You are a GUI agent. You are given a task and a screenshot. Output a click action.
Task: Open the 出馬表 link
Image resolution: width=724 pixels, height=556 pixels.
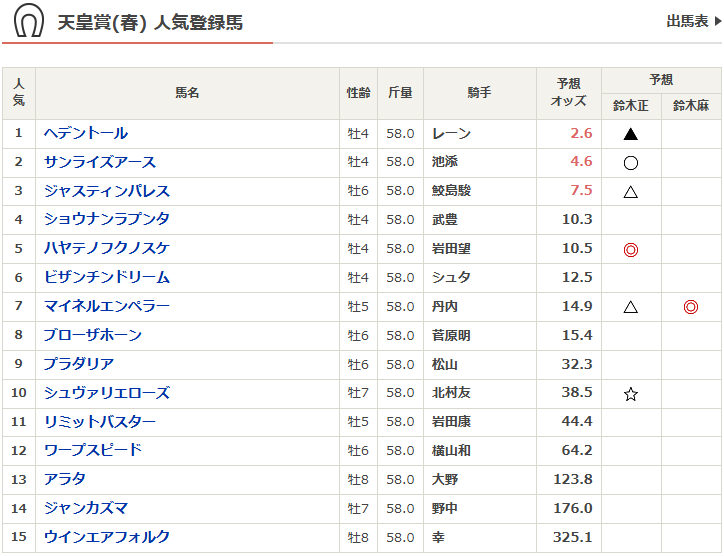tap(694, 21)
